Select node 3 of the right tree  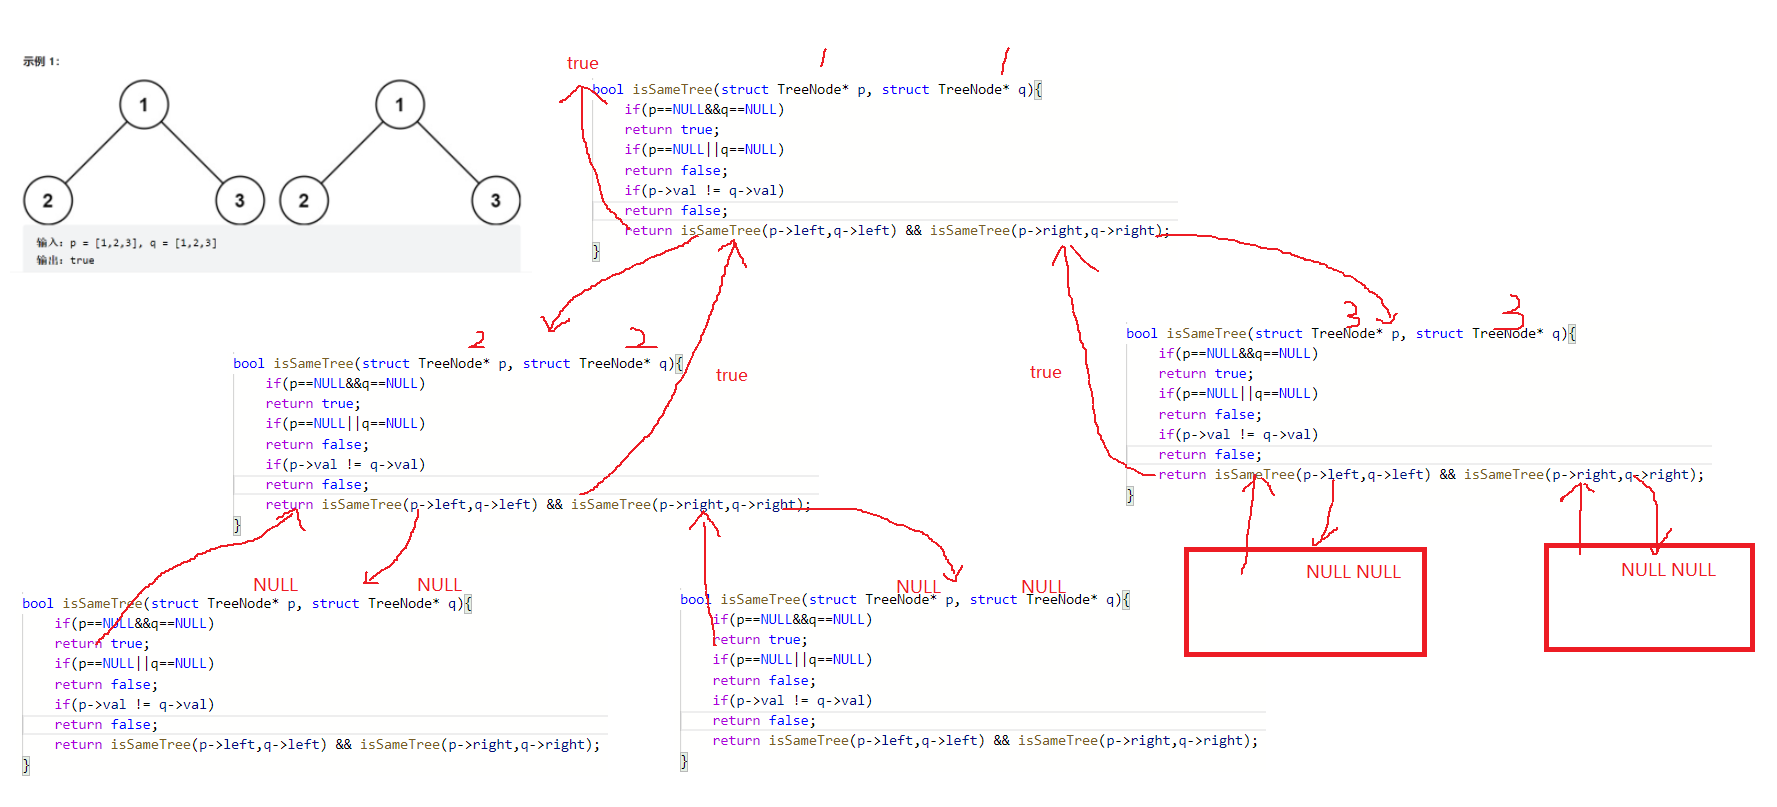(x=496, y=201)
